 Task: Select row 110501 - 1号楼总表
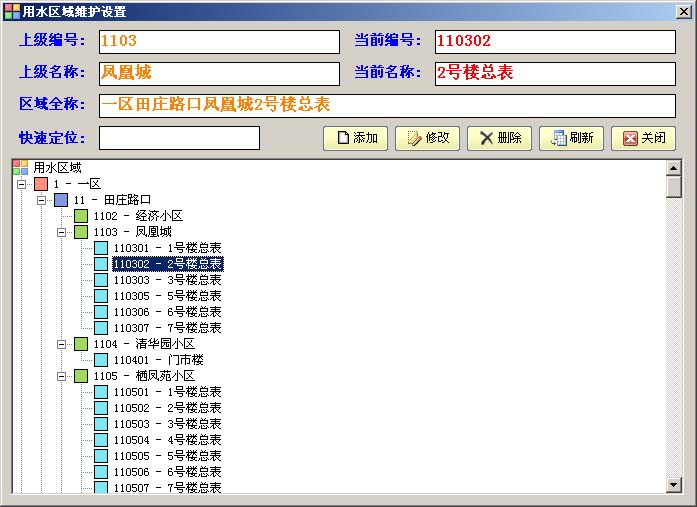(x=168, y=392)
